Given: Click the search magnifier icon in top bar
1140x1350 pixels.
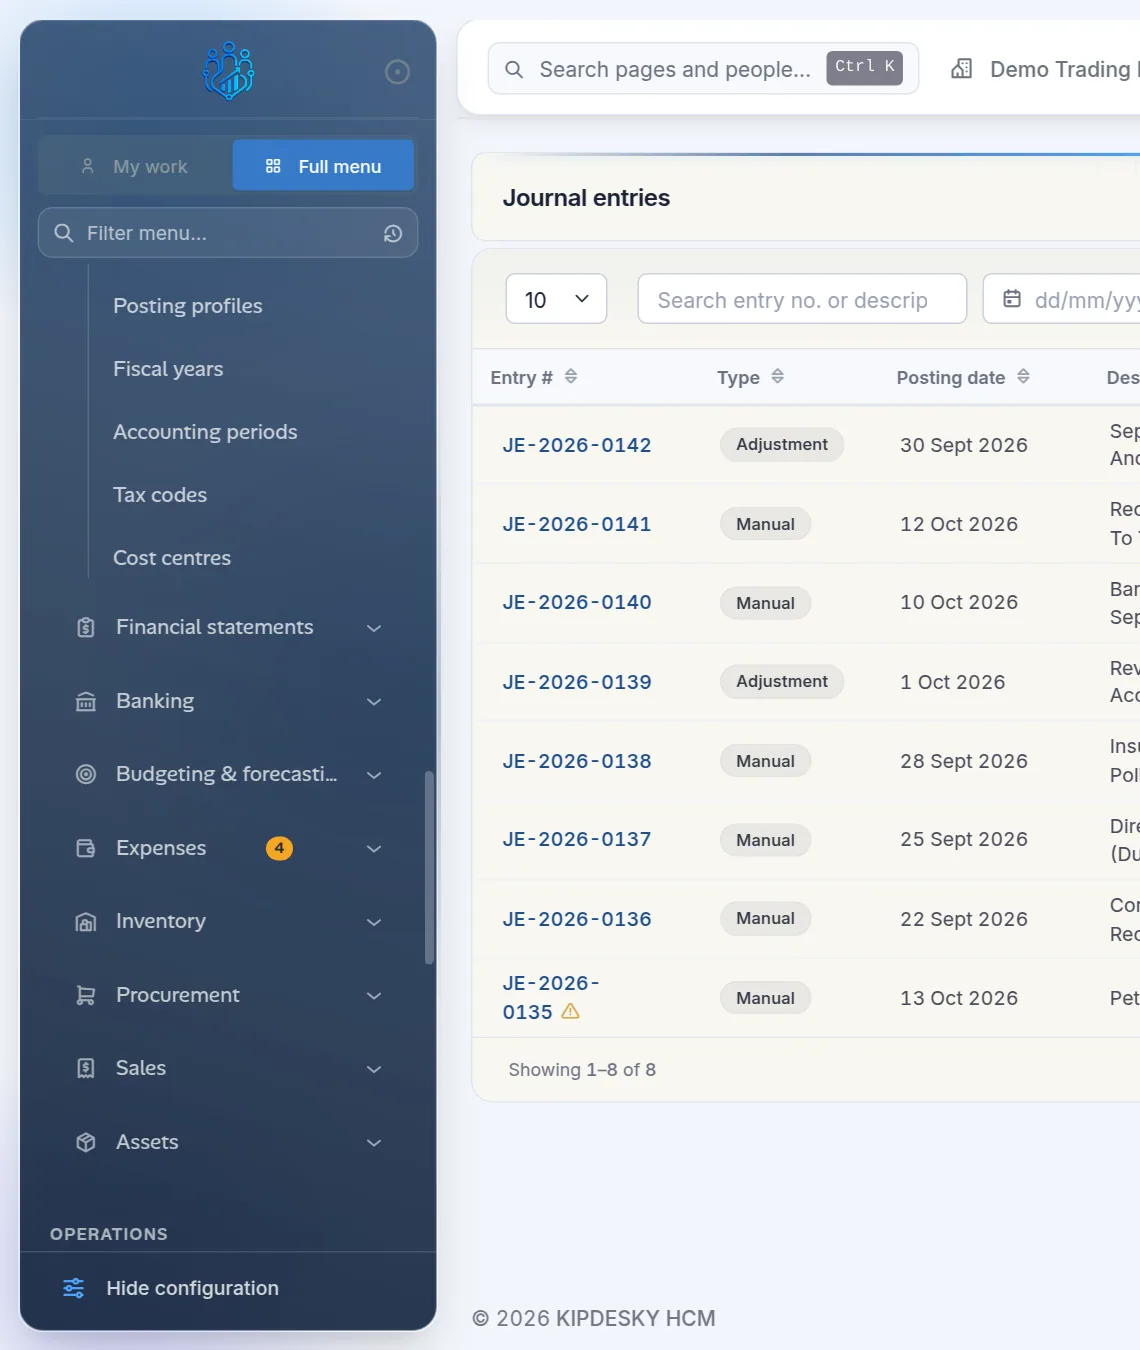Looking at the screenshot, I should pos(514,69).
